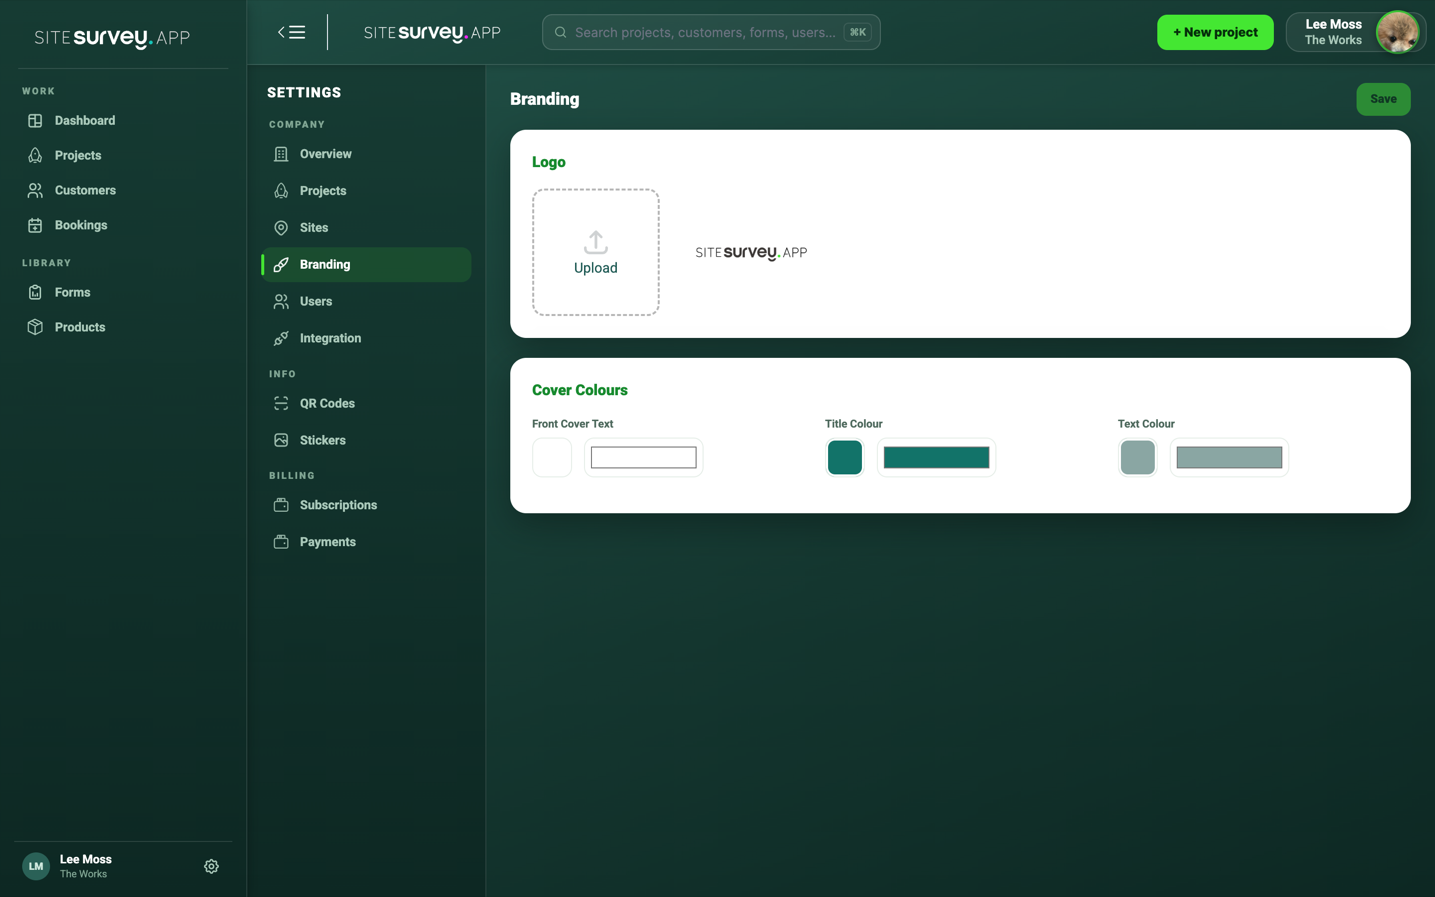Click the ⌘K shortcut badge in search
Screen dimensions: 1435x897
tap(858, 33)
